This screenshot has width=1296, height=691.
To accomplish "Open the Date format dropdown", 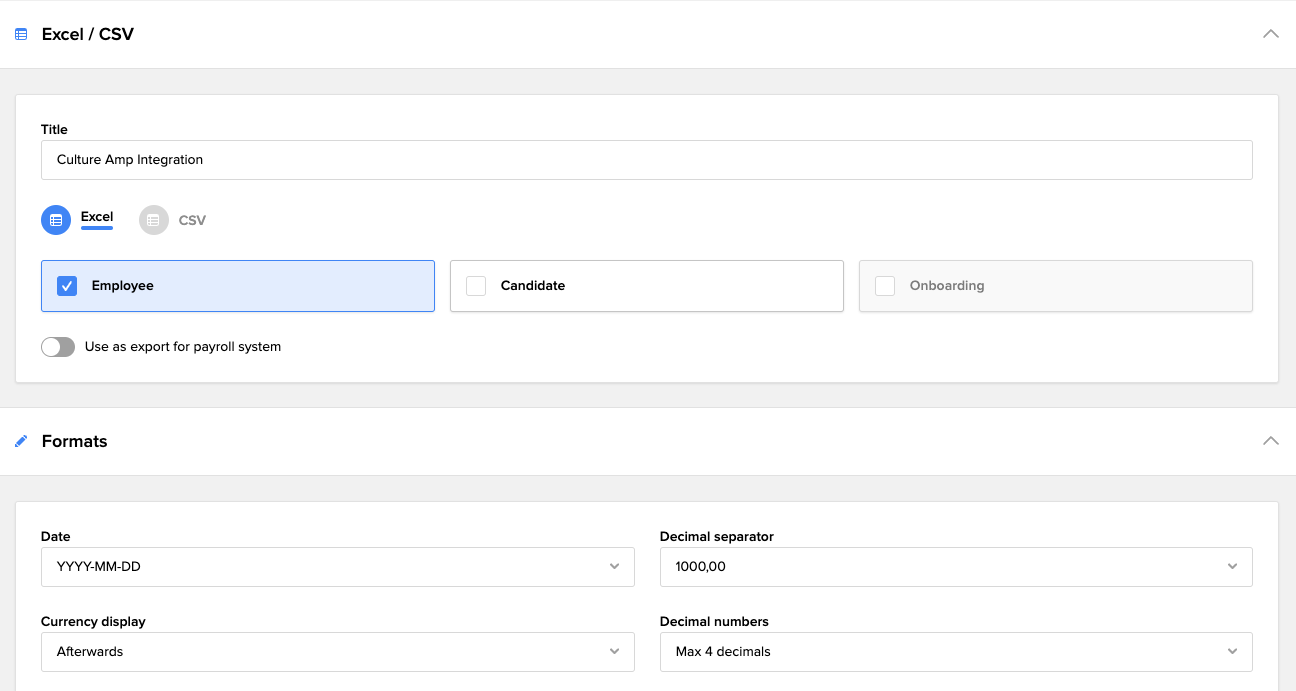I will coord(337,567).
